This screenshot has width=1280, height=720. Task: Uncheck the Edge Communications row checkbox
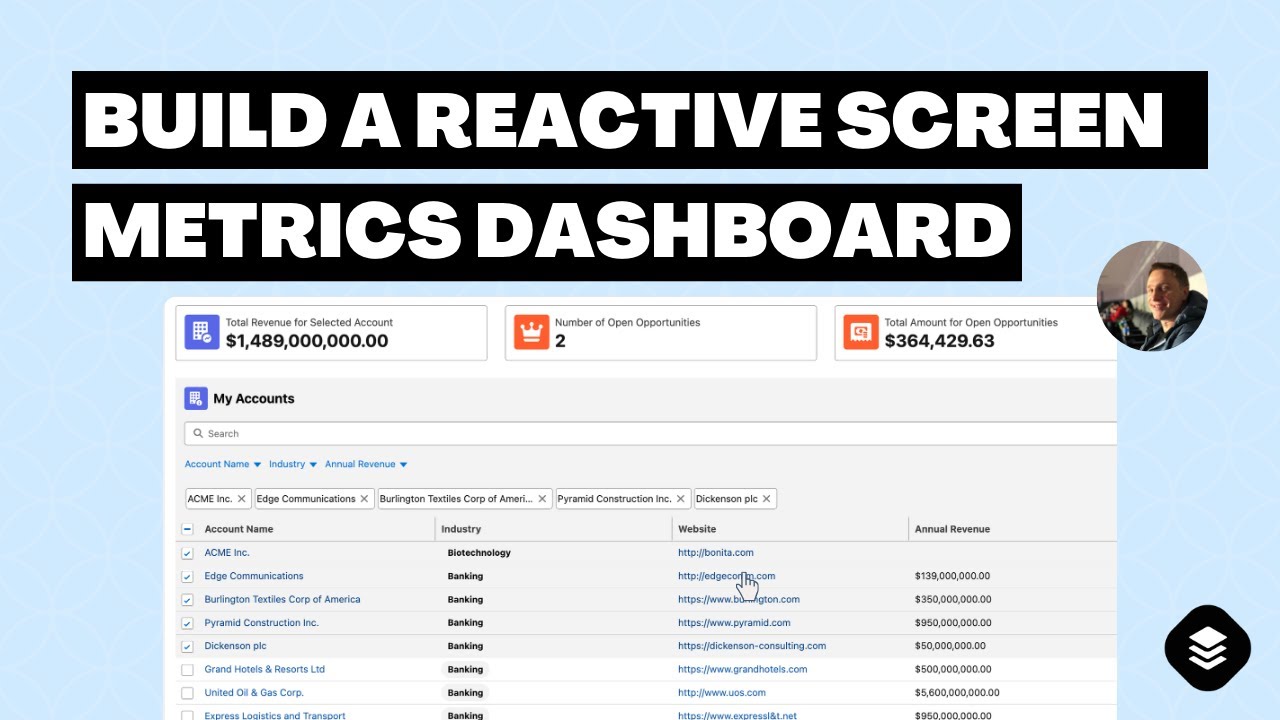point(187,577)
